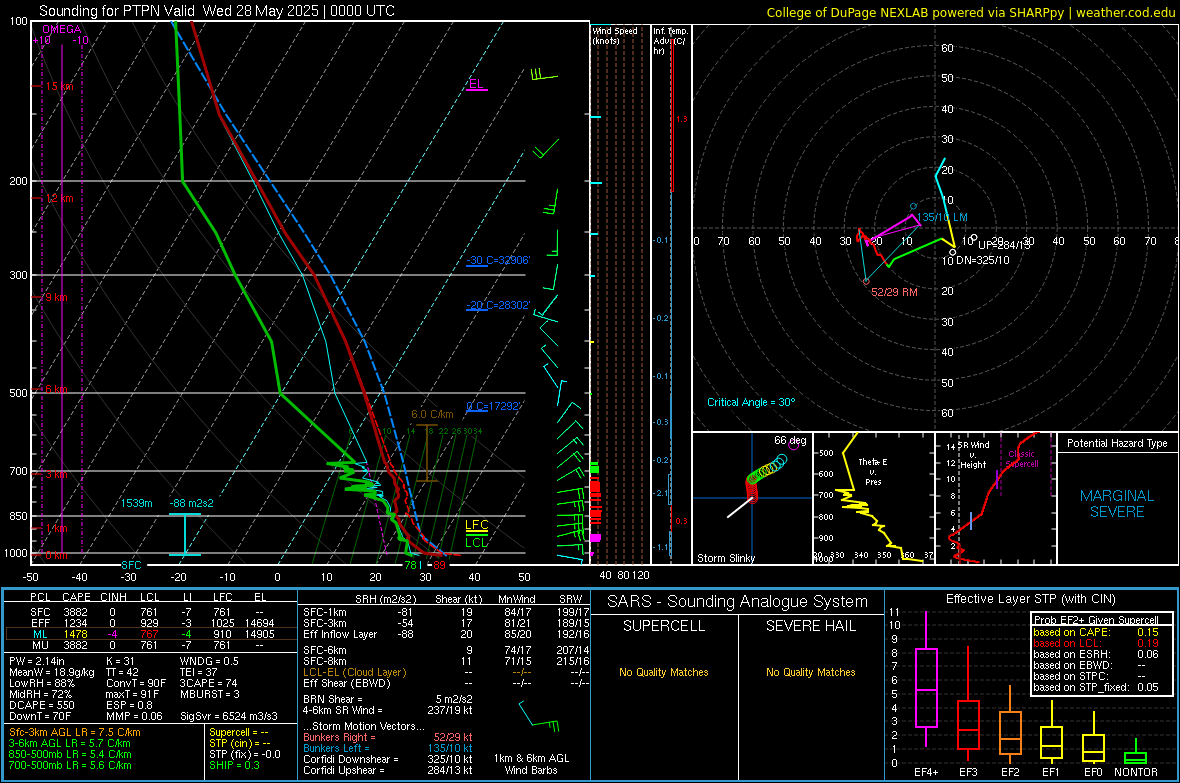Select the '-20 C=28302'' height label
Viewport: 1180px width, 783px height.
click(498, 305)
